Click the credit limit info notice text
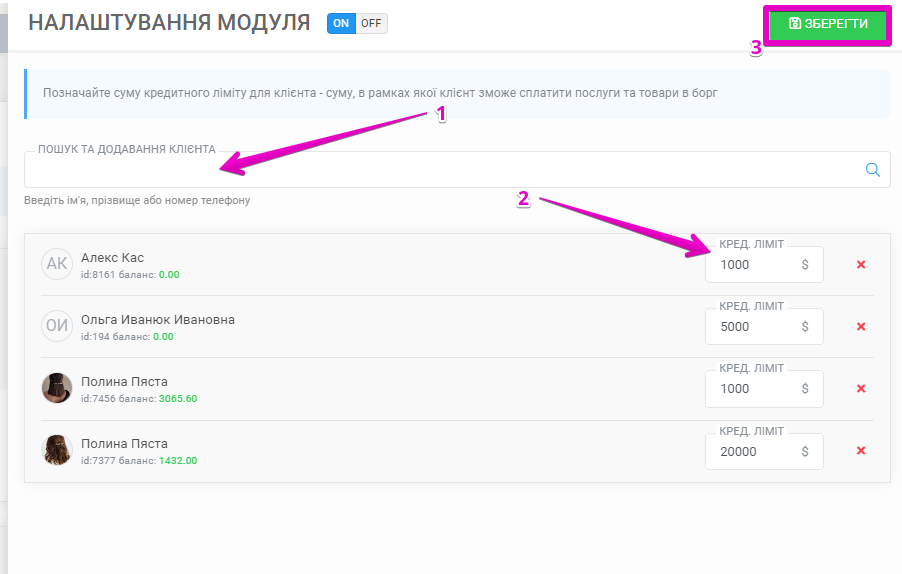 tap(380, 93)
